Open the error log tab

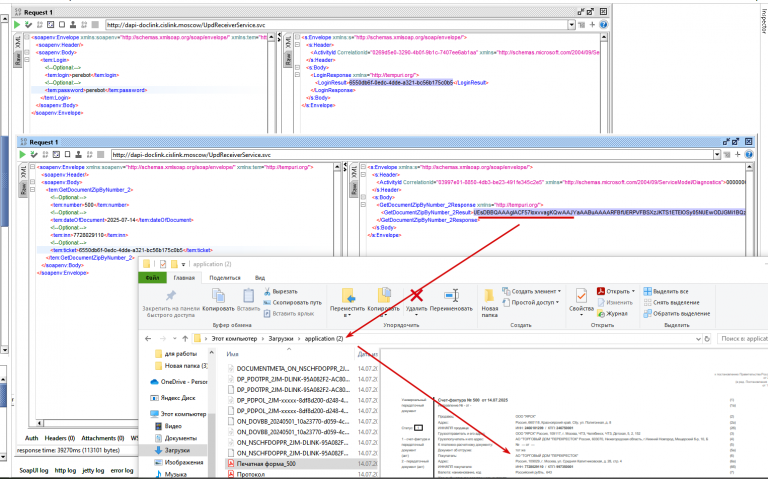(121, 470)
